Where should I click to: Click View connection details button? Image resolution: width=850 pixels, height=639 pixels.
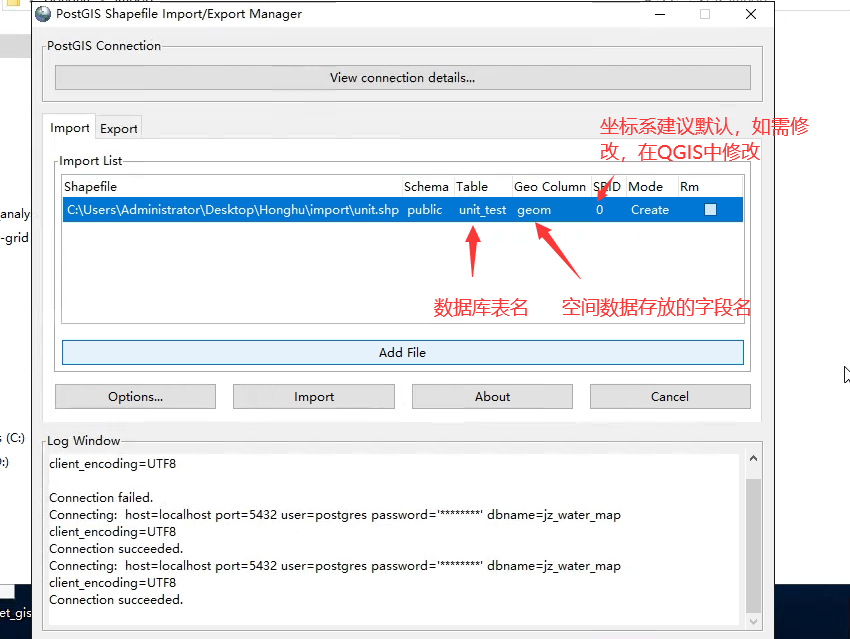[402, 78]
